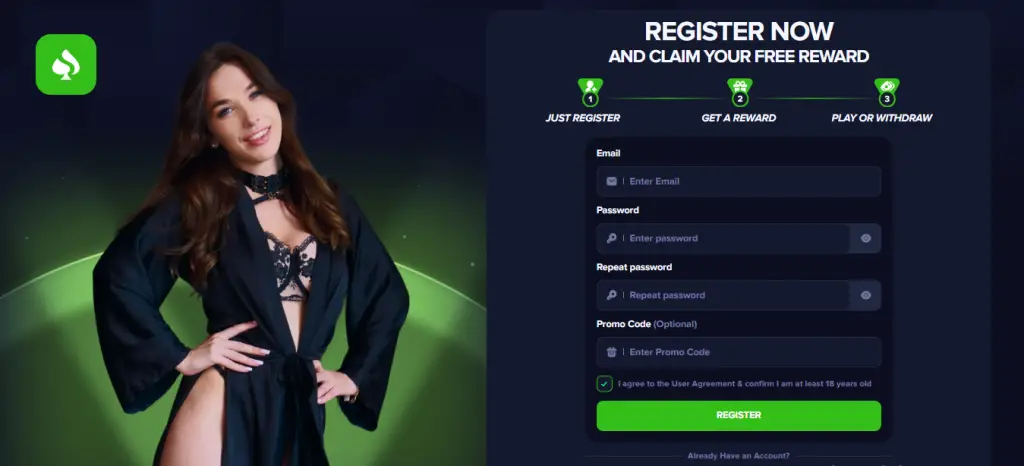Click the envelope icon in Email field
Image resolution: width=1024 pixels, height=466 pixels.
point(611,181)
